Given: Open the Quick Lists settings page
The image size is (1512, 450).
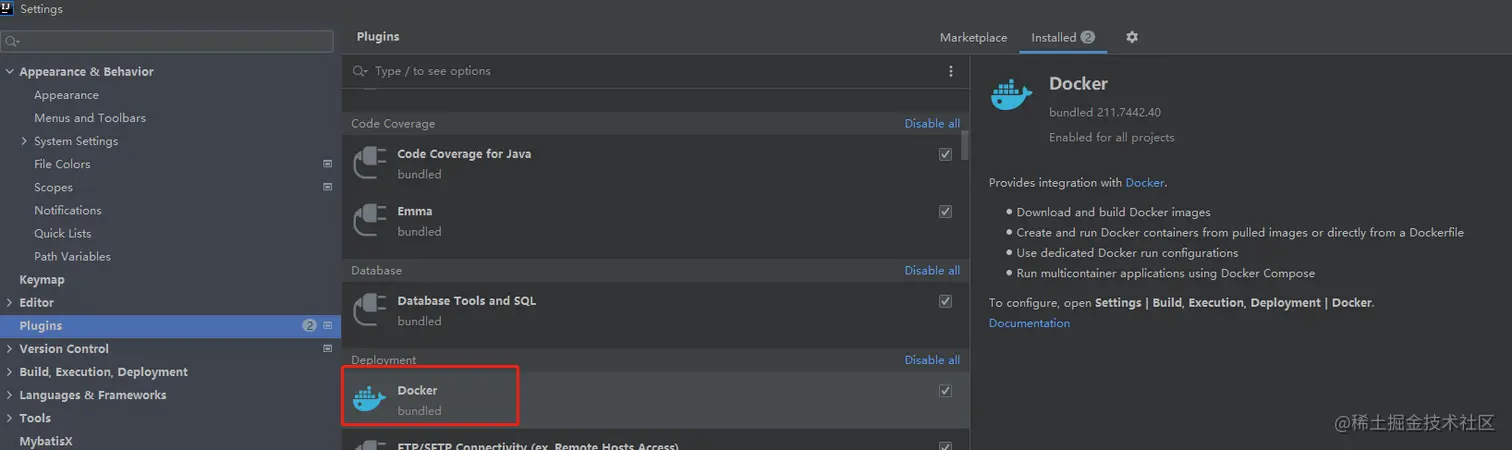Looking at the screenshot, I should 62,233.
